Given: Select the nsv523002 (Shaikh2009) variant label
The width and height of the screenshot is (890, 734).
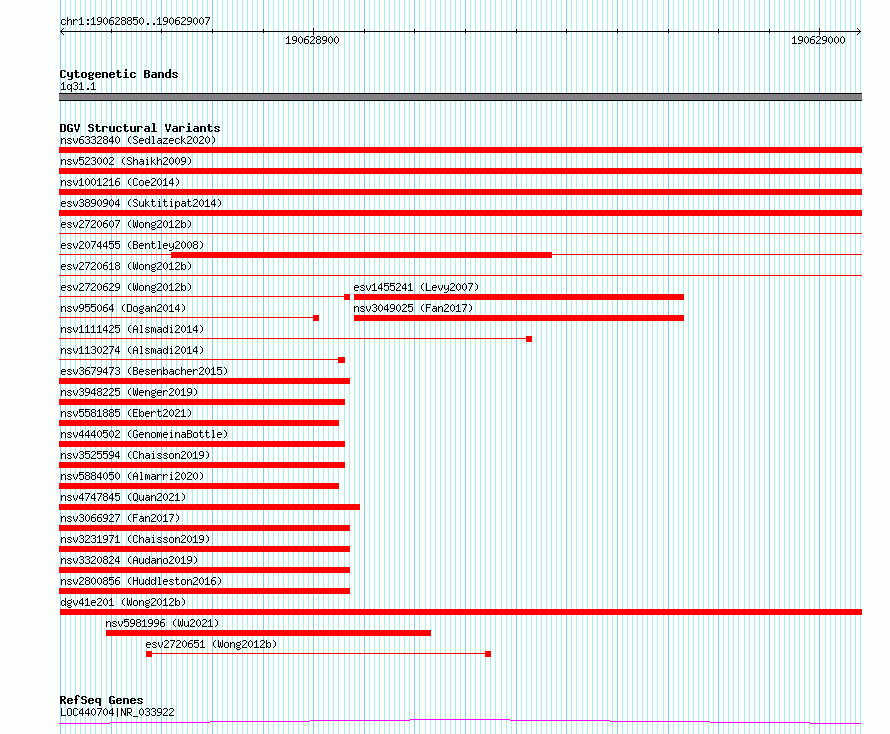Looking at the screenshot, I should coord(126,161).
